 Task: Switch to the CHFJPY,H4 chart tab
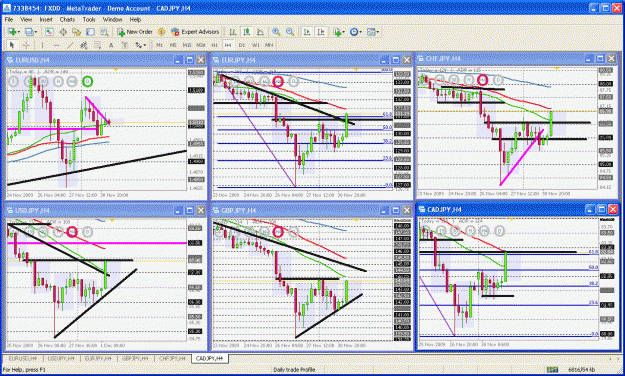[x=173, y=358]
